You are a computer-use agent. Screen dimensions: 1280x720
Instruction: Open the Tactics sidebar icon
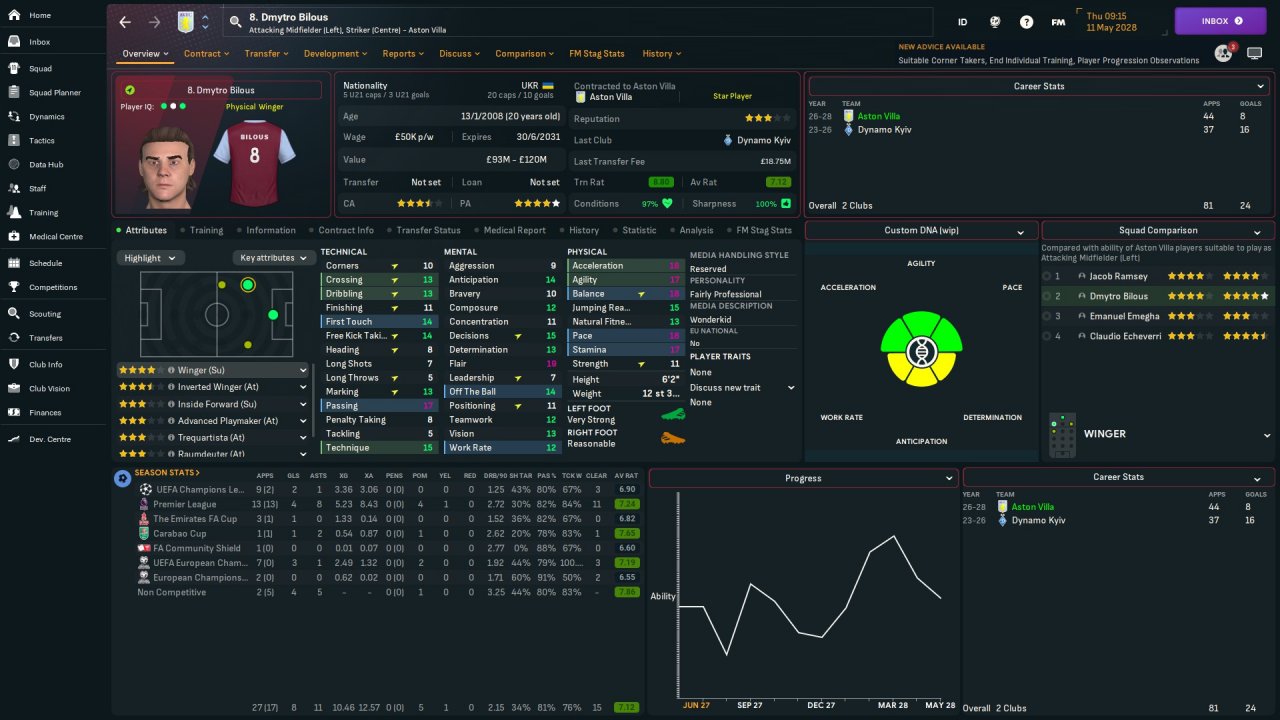pos(14,141)
